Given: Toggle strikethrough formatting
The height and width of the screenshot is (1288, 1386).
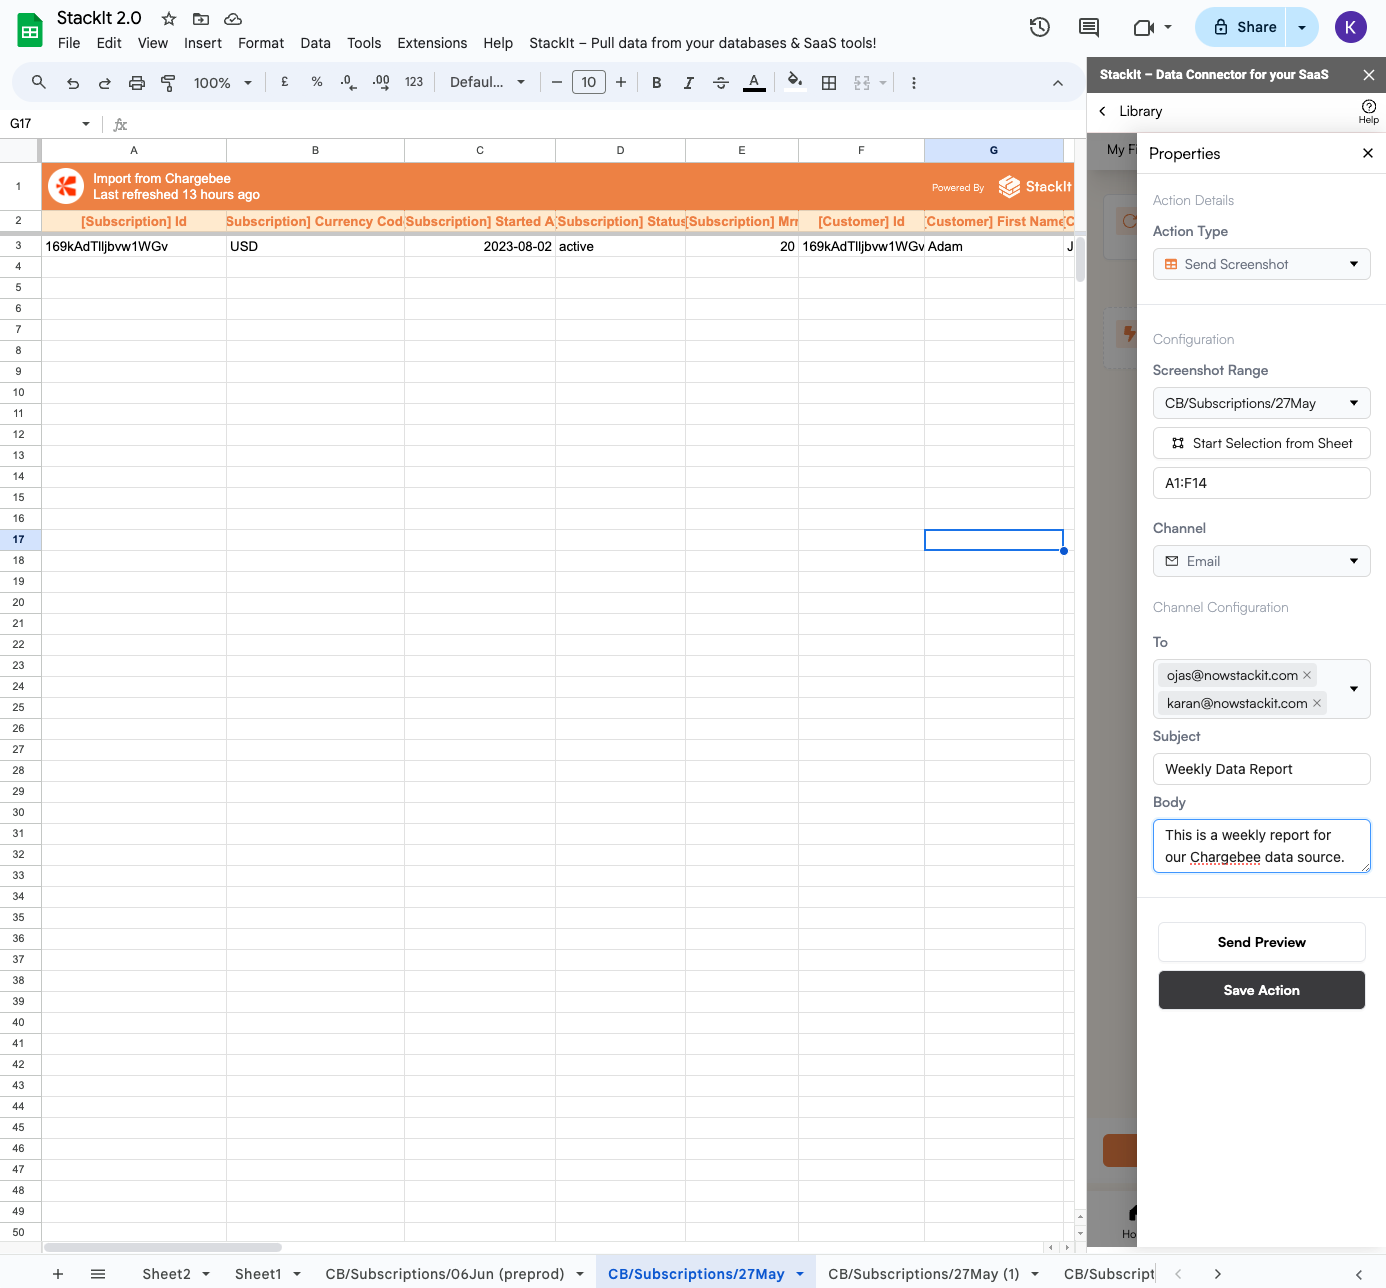Looking at the screenshot, I should [721, 83].
